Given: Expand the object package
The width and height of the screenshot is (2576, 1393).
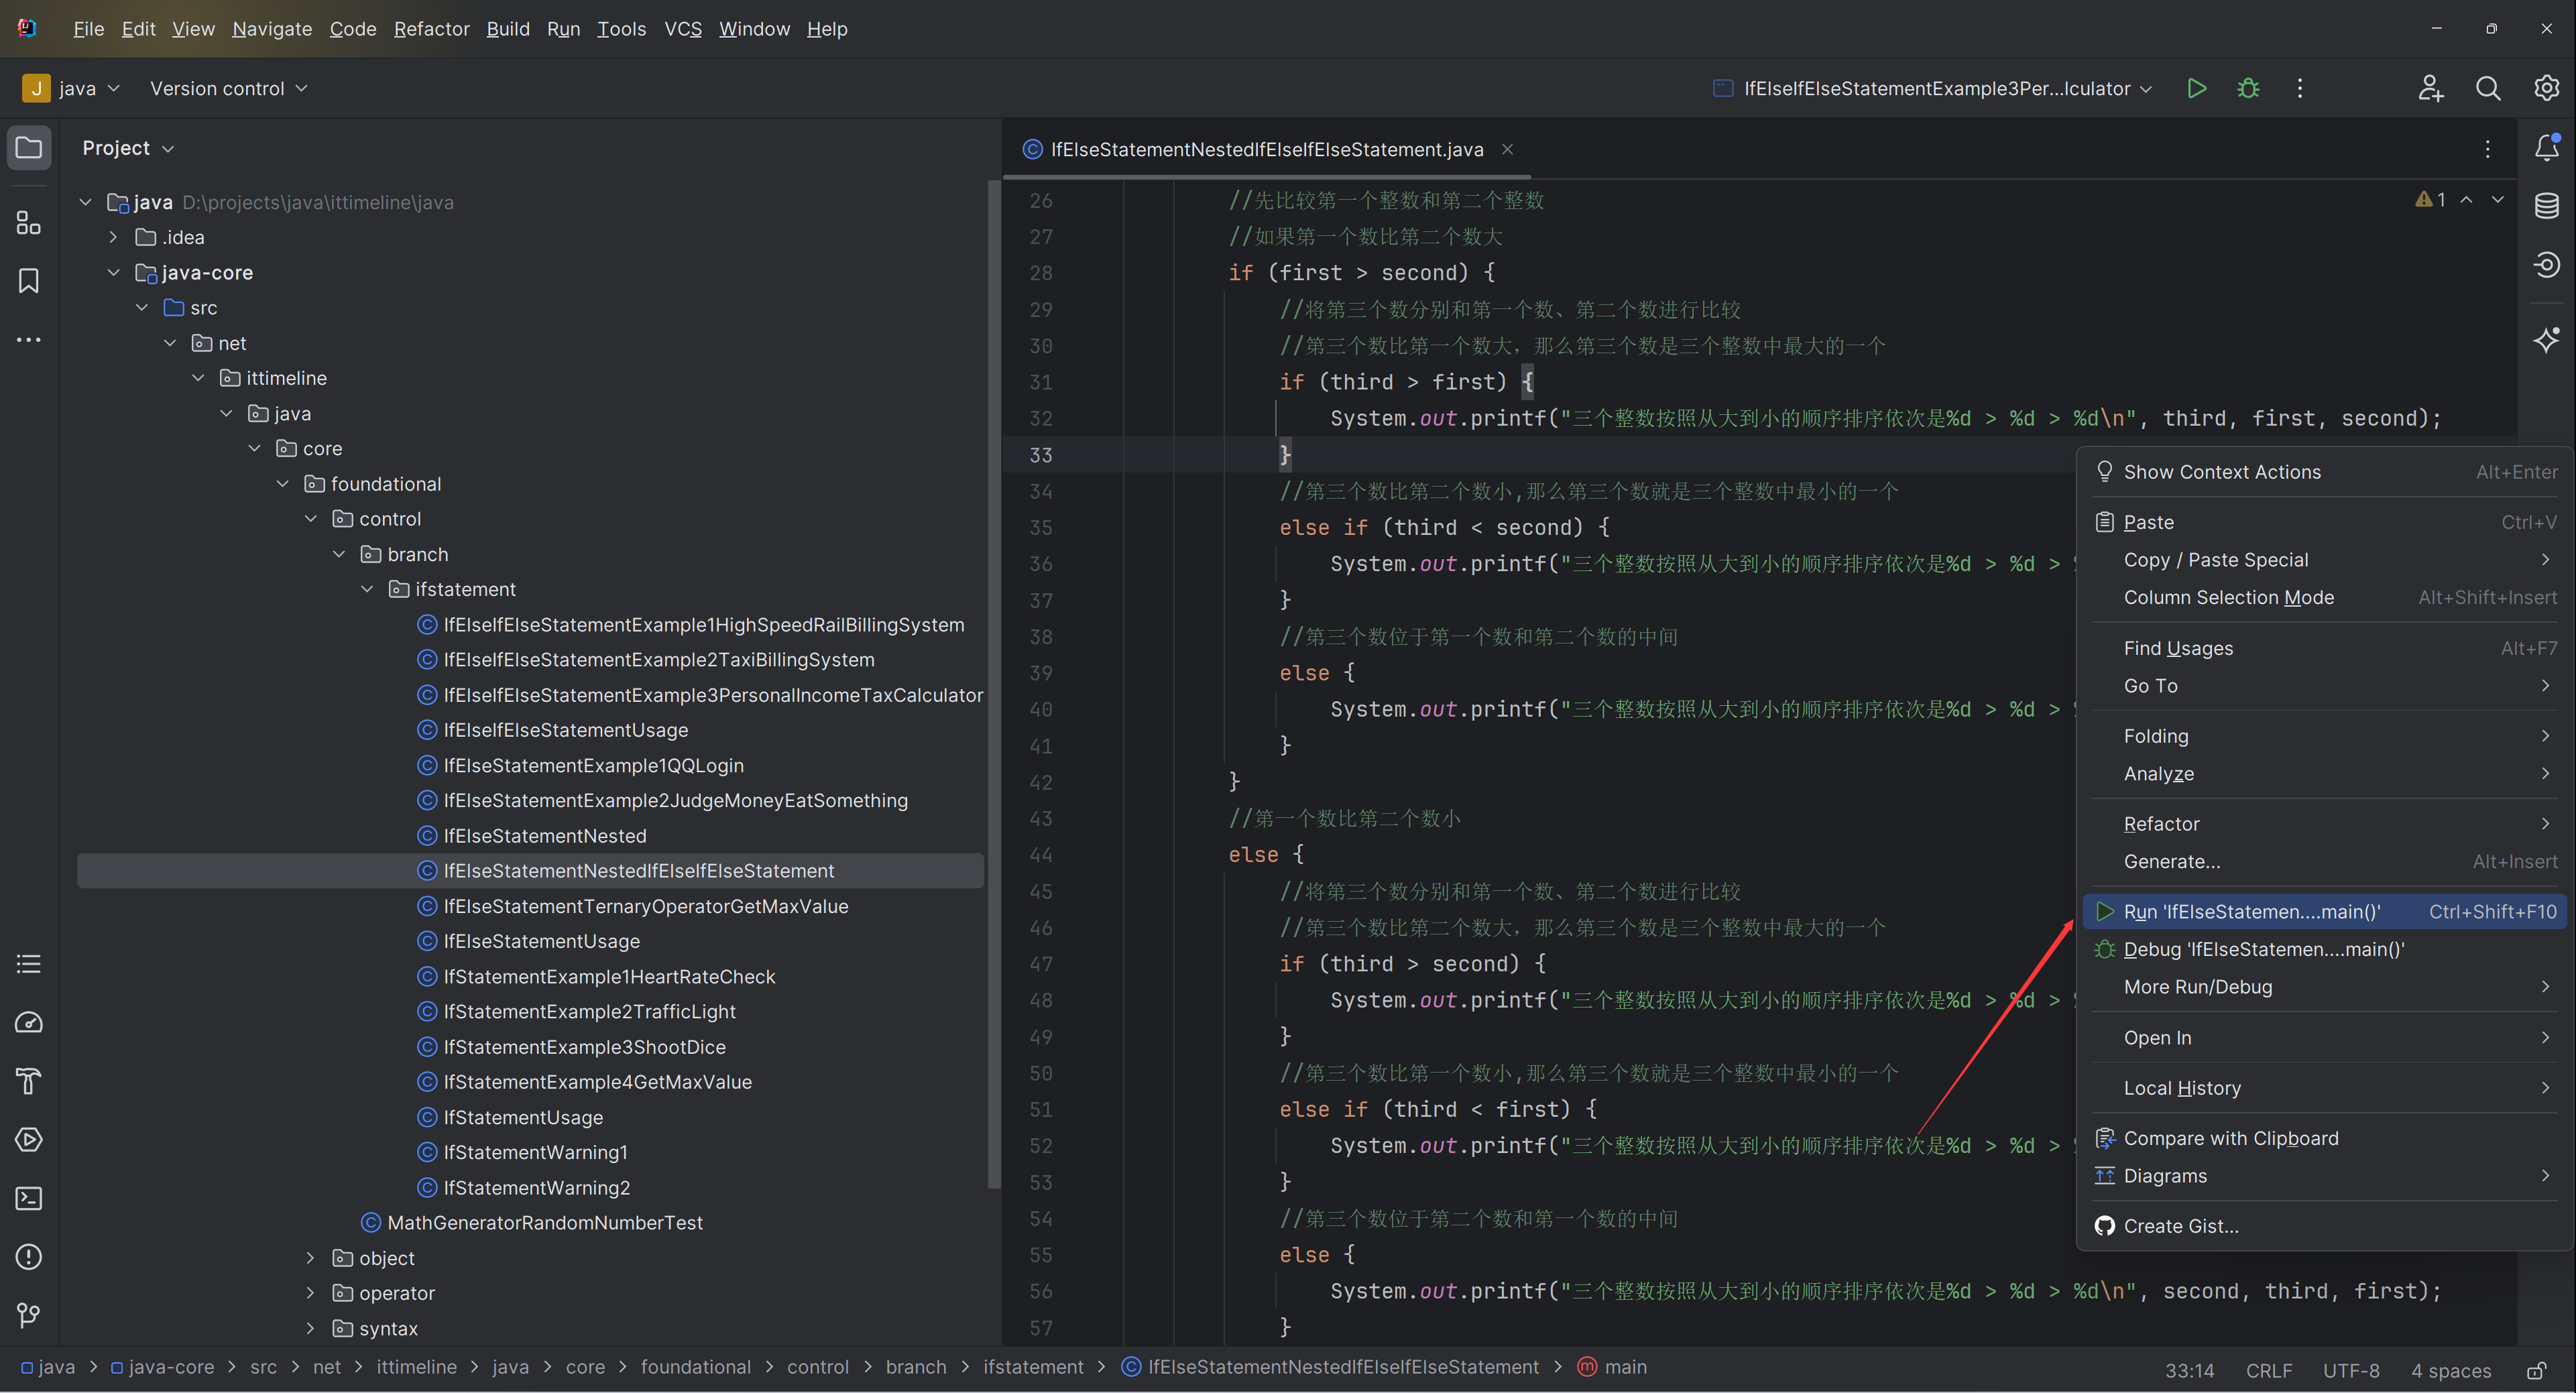Looking at the screenshot, I should (x=310, y=1258).
